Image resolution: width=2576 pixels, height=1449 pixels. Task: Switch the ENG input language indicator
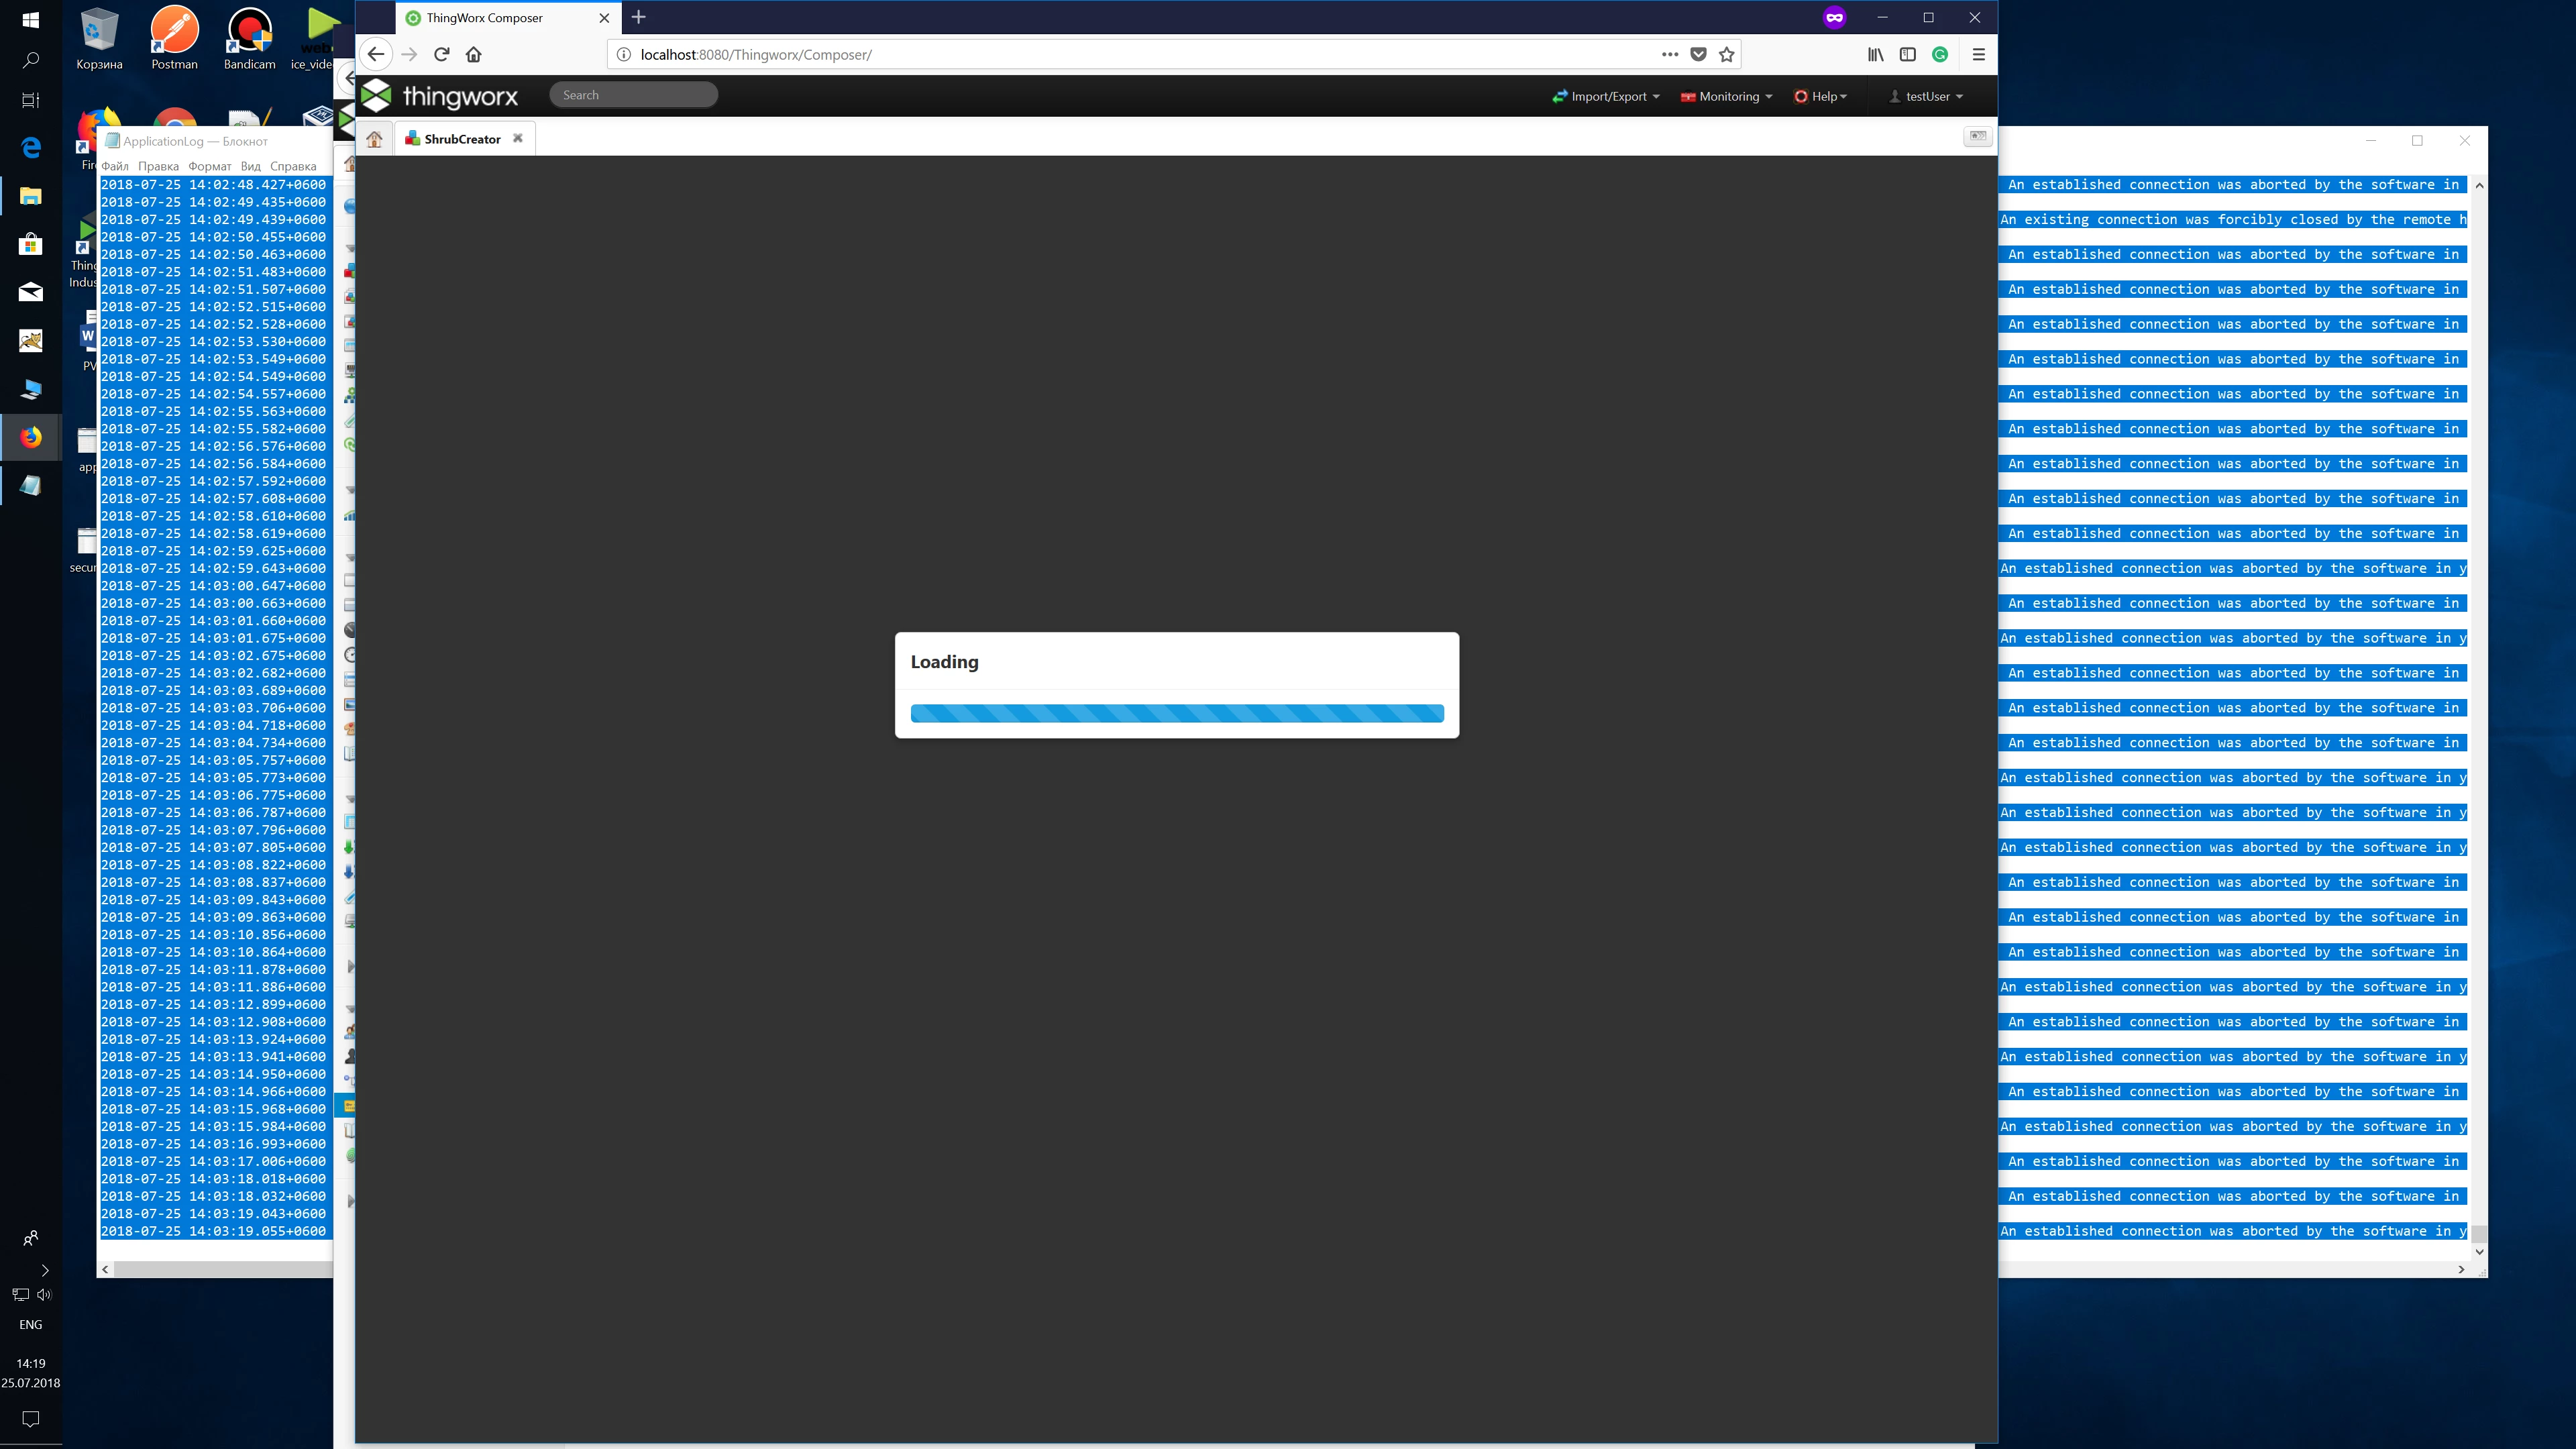click(x=31, y=1324)
